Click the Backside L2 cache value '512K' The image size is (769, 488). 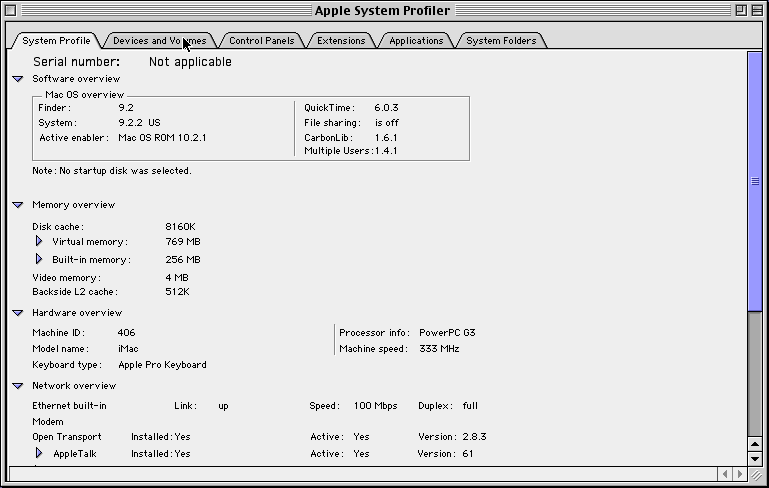click(178, 292)
